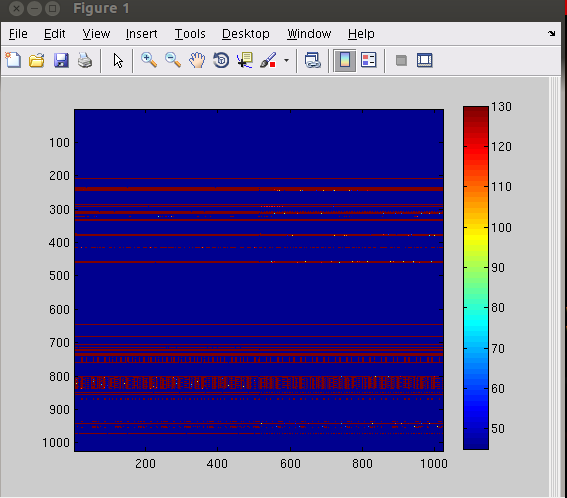Screen dimensions: 567x498
Task: Show Plot Tools and dock figure
Action: click(425, 60)
